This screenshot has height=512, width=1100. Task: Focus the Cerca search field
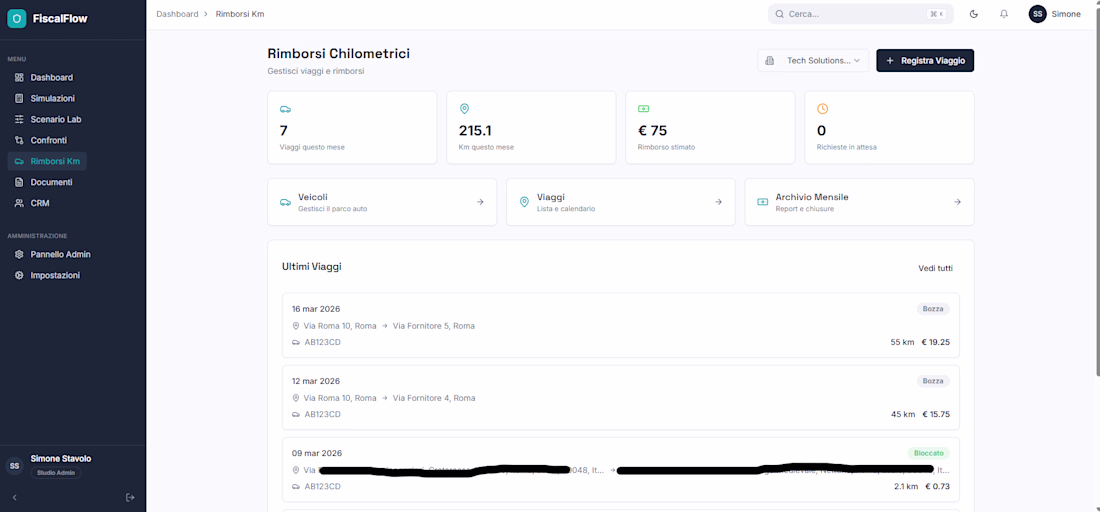(x=850, y=14)
